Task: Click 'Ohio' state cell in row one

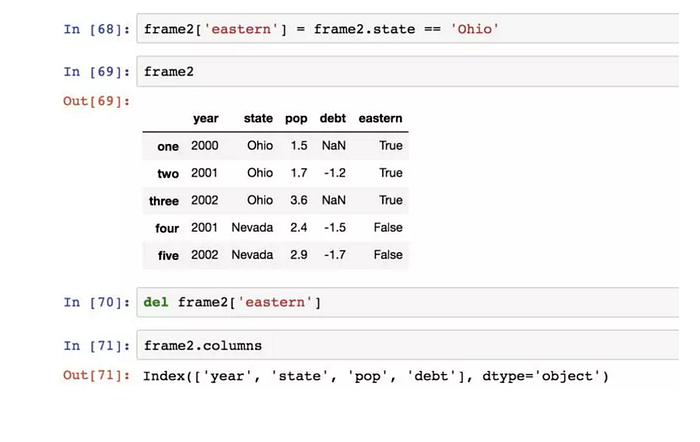Action: tap(260, 146)
